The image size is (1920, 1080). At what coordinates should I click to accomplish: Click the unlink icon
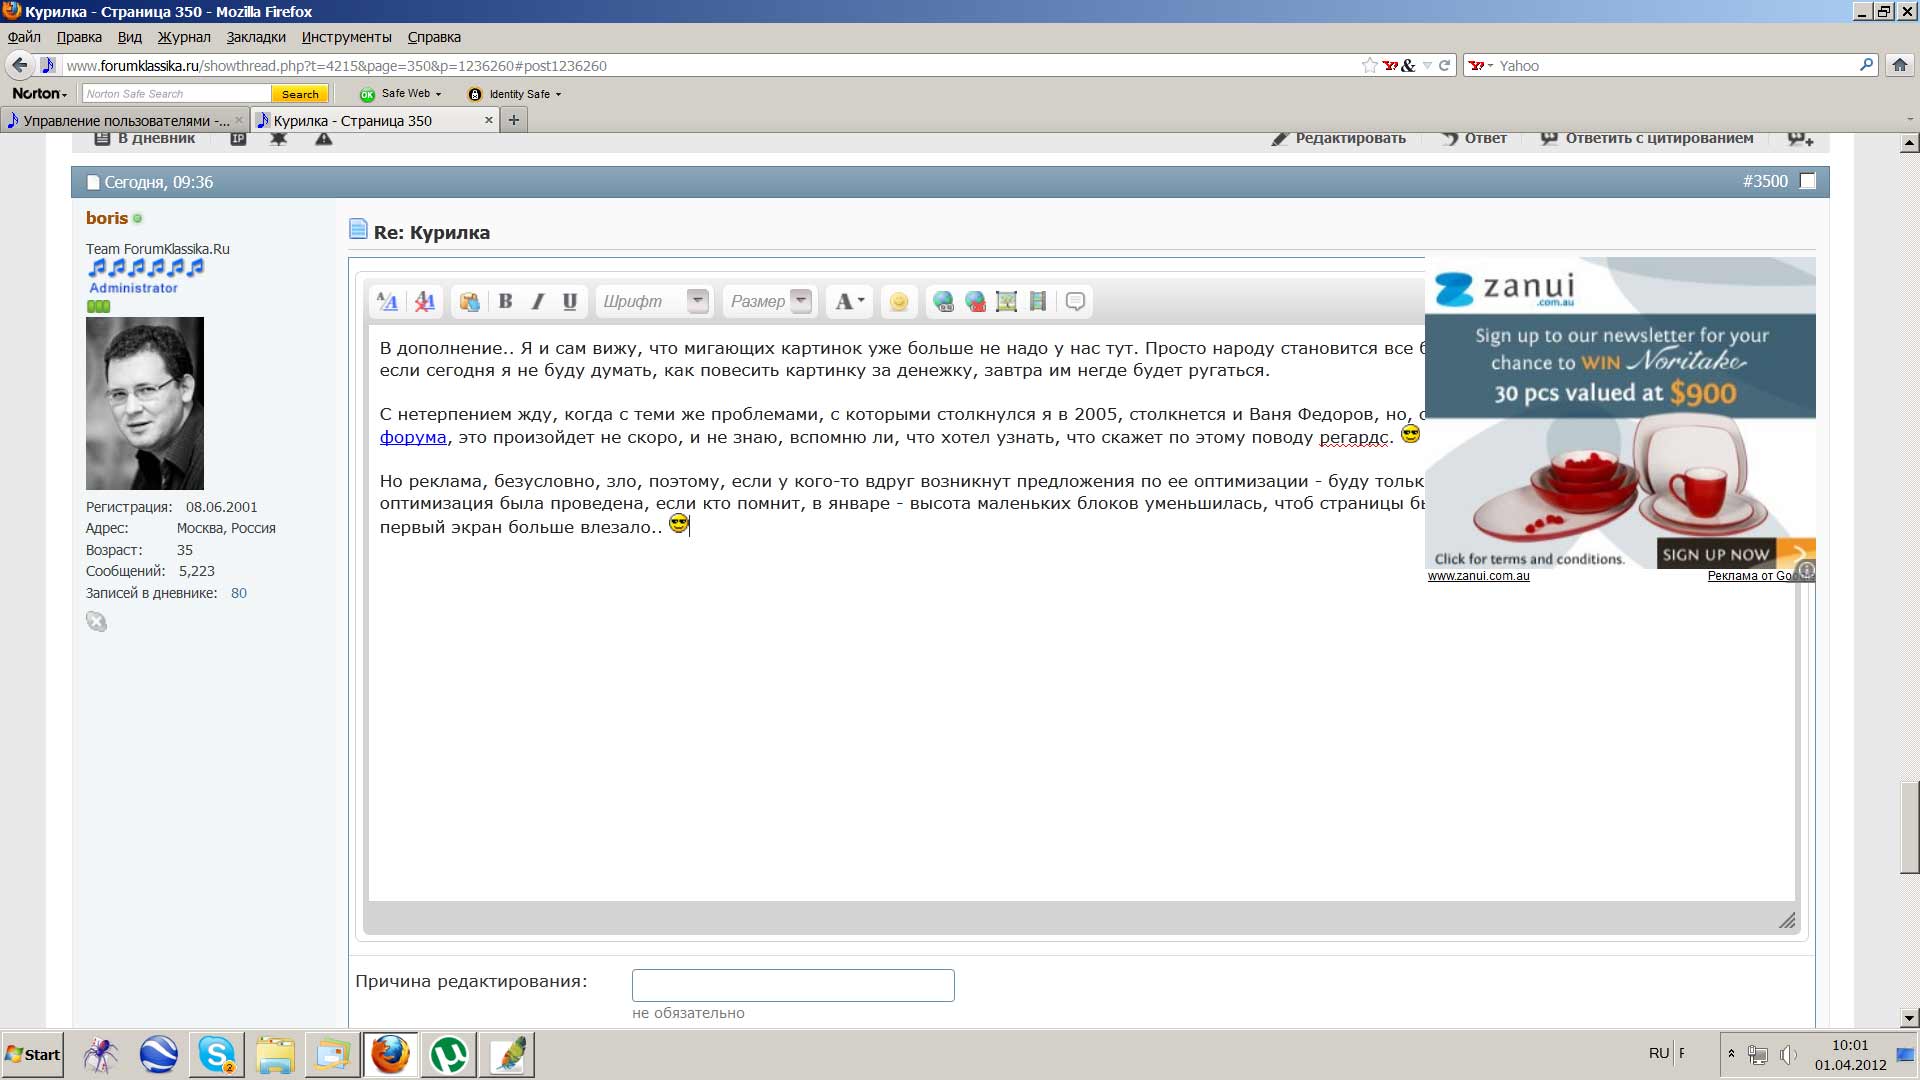point(975,301)
